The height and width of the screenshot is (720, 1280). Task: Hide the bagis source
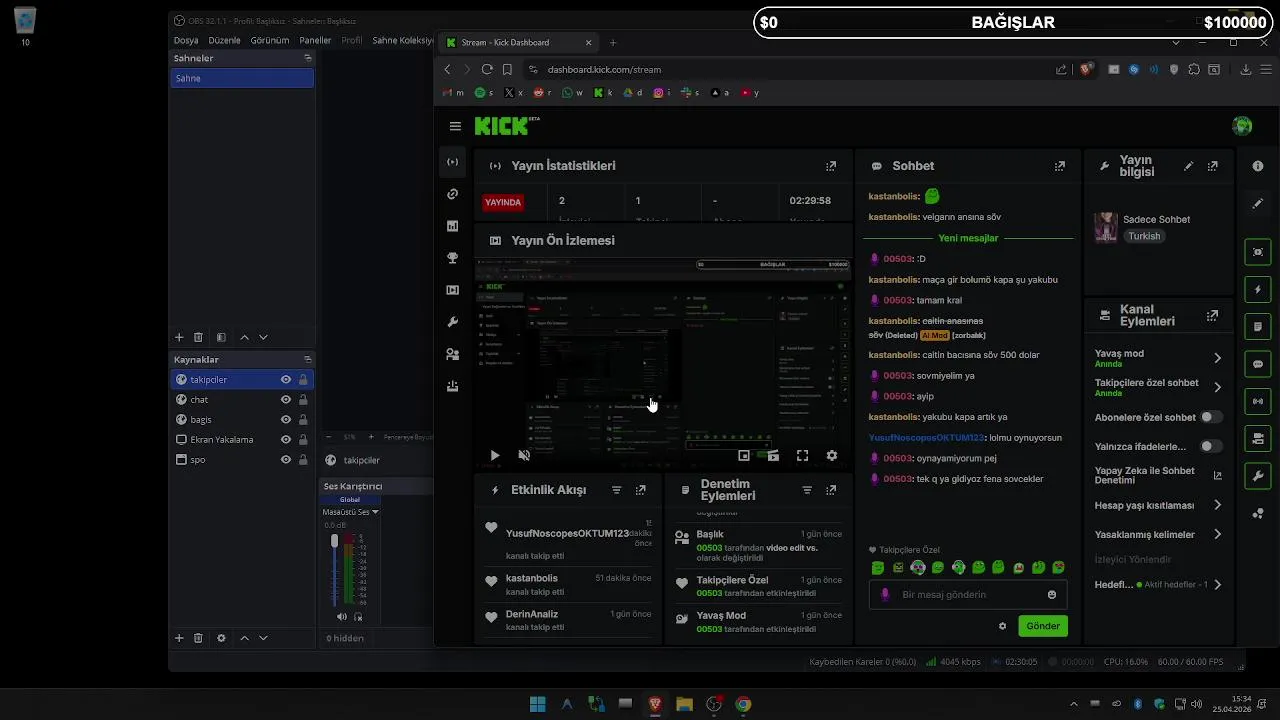pyautogui.click(x=286, y=420)
